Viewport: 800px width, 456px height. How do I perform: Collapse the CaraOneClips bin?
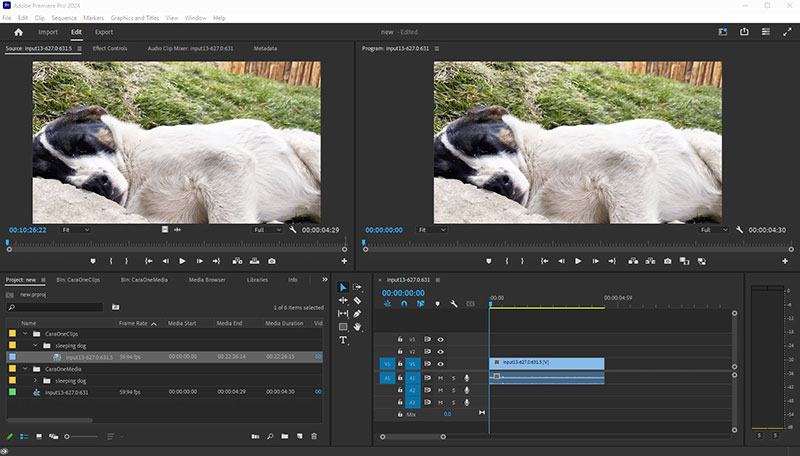pos(25,334)
